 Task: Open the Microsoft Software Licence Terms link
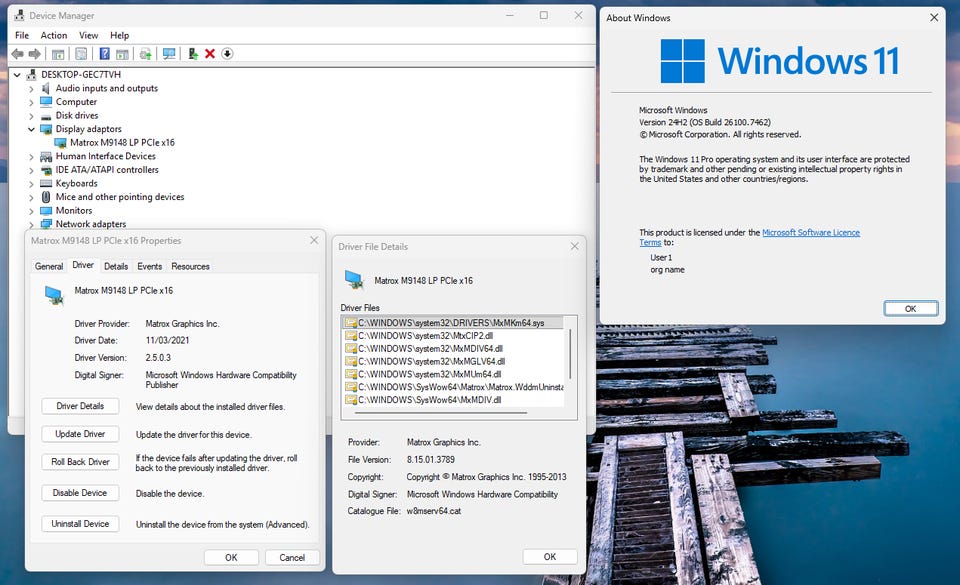click(x=810, y=233)
